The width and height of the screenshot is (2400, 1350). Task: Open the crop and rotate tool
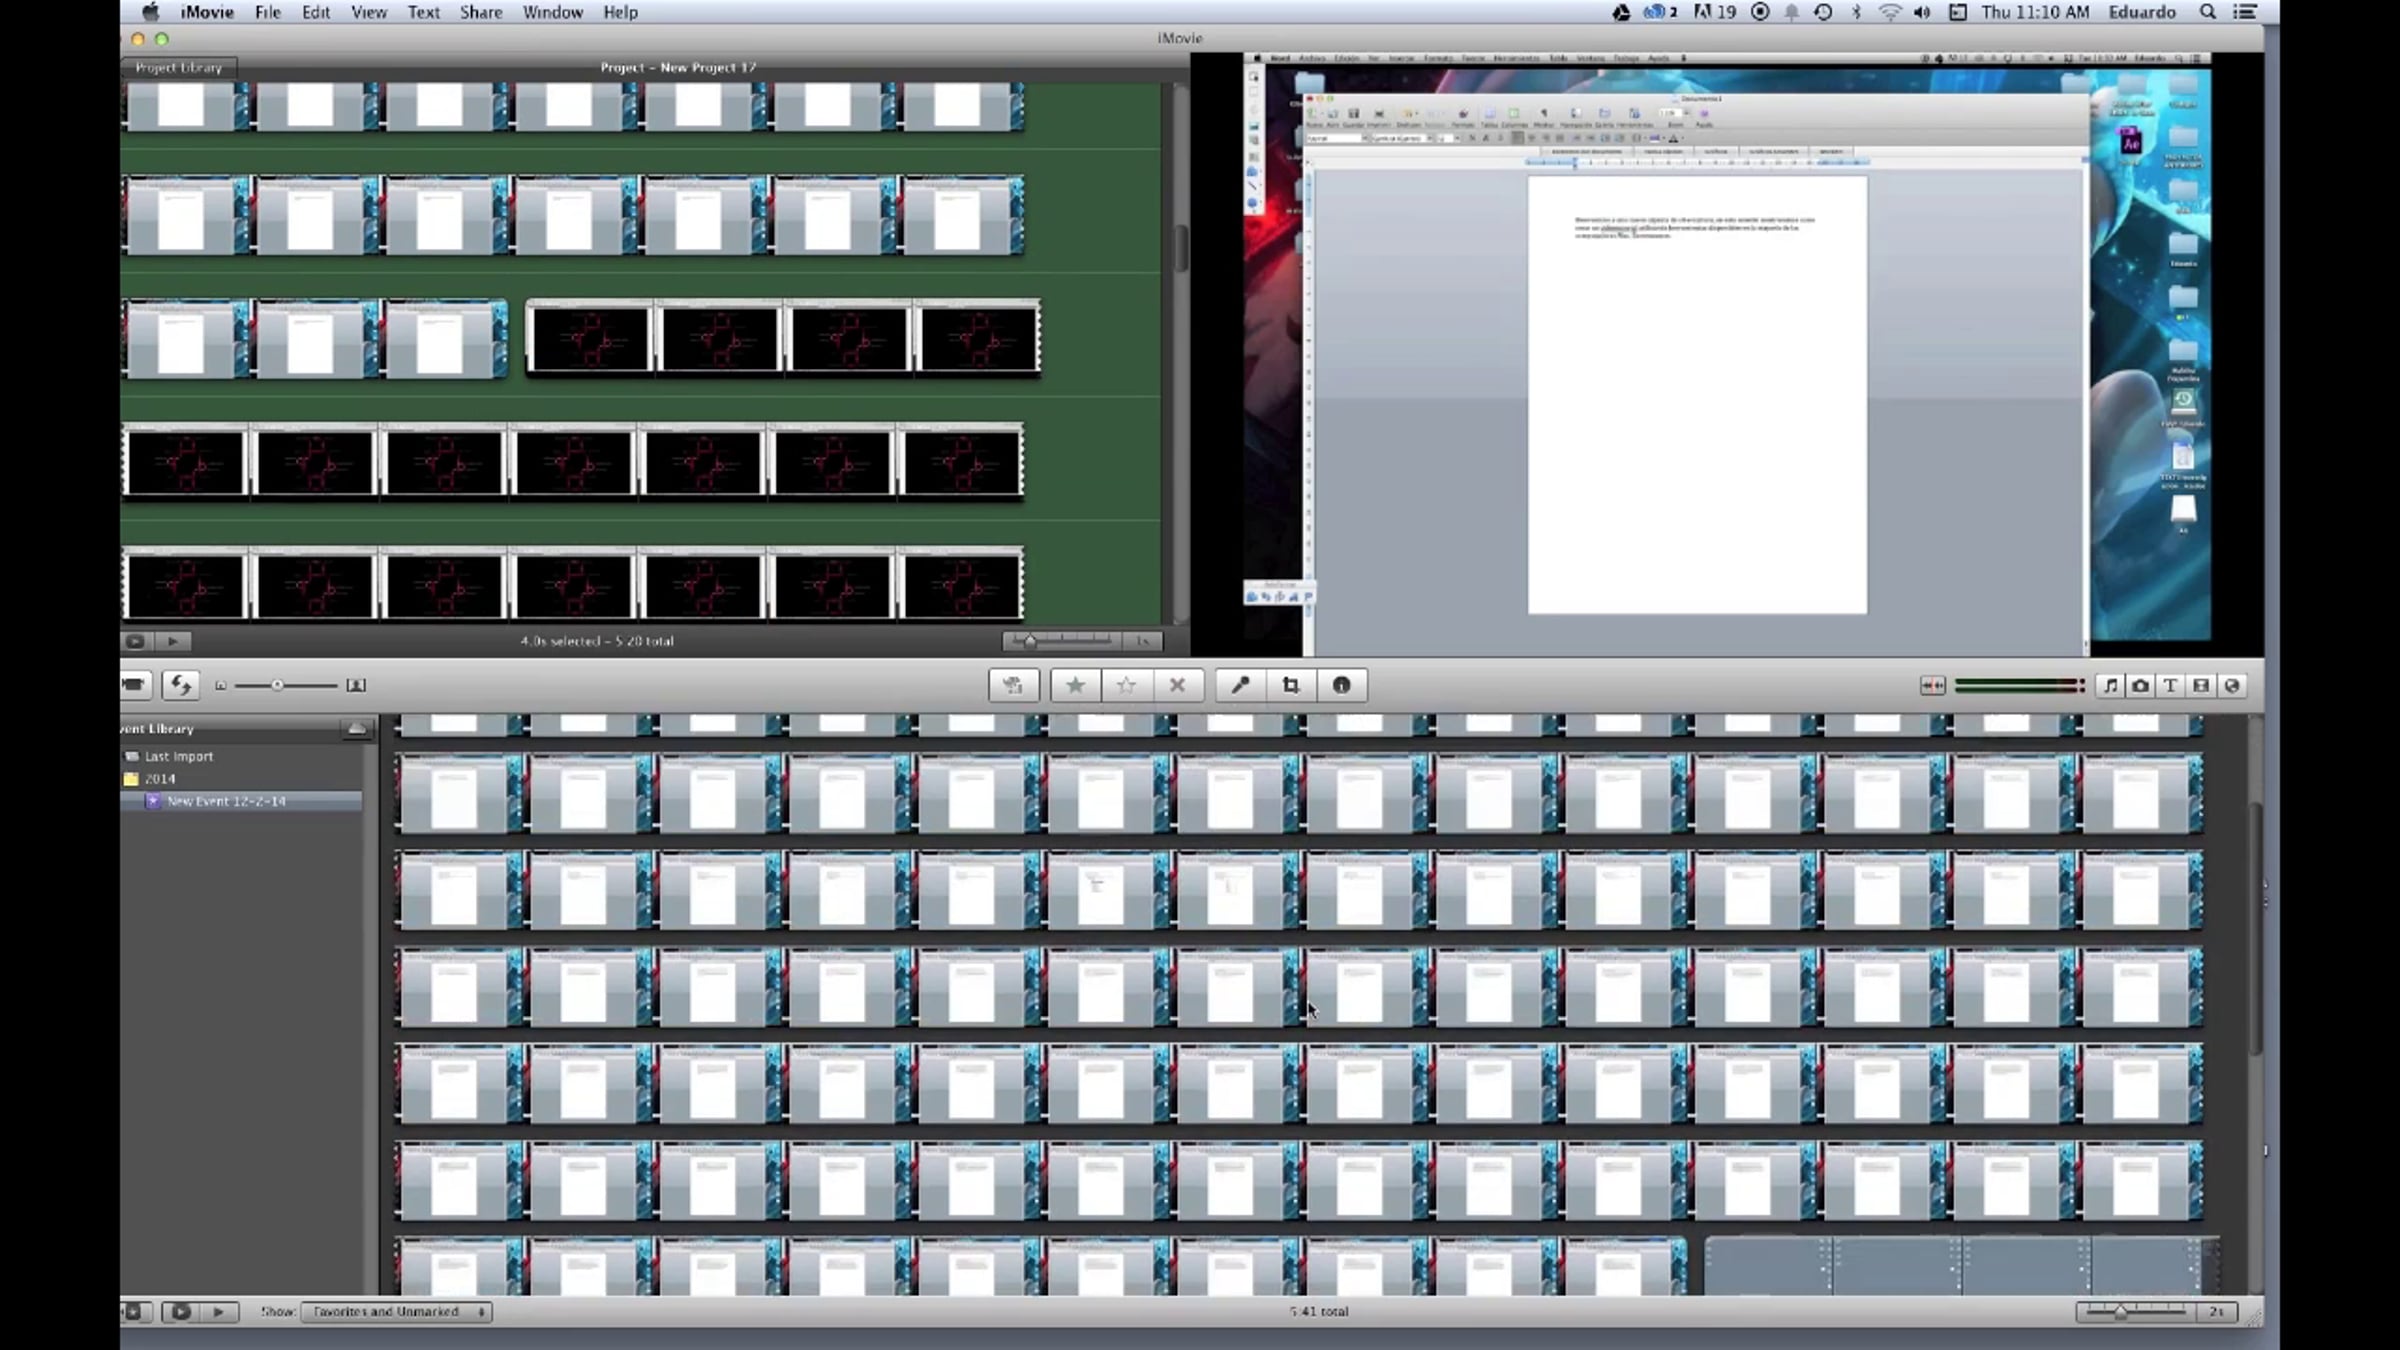[1291, 685]
